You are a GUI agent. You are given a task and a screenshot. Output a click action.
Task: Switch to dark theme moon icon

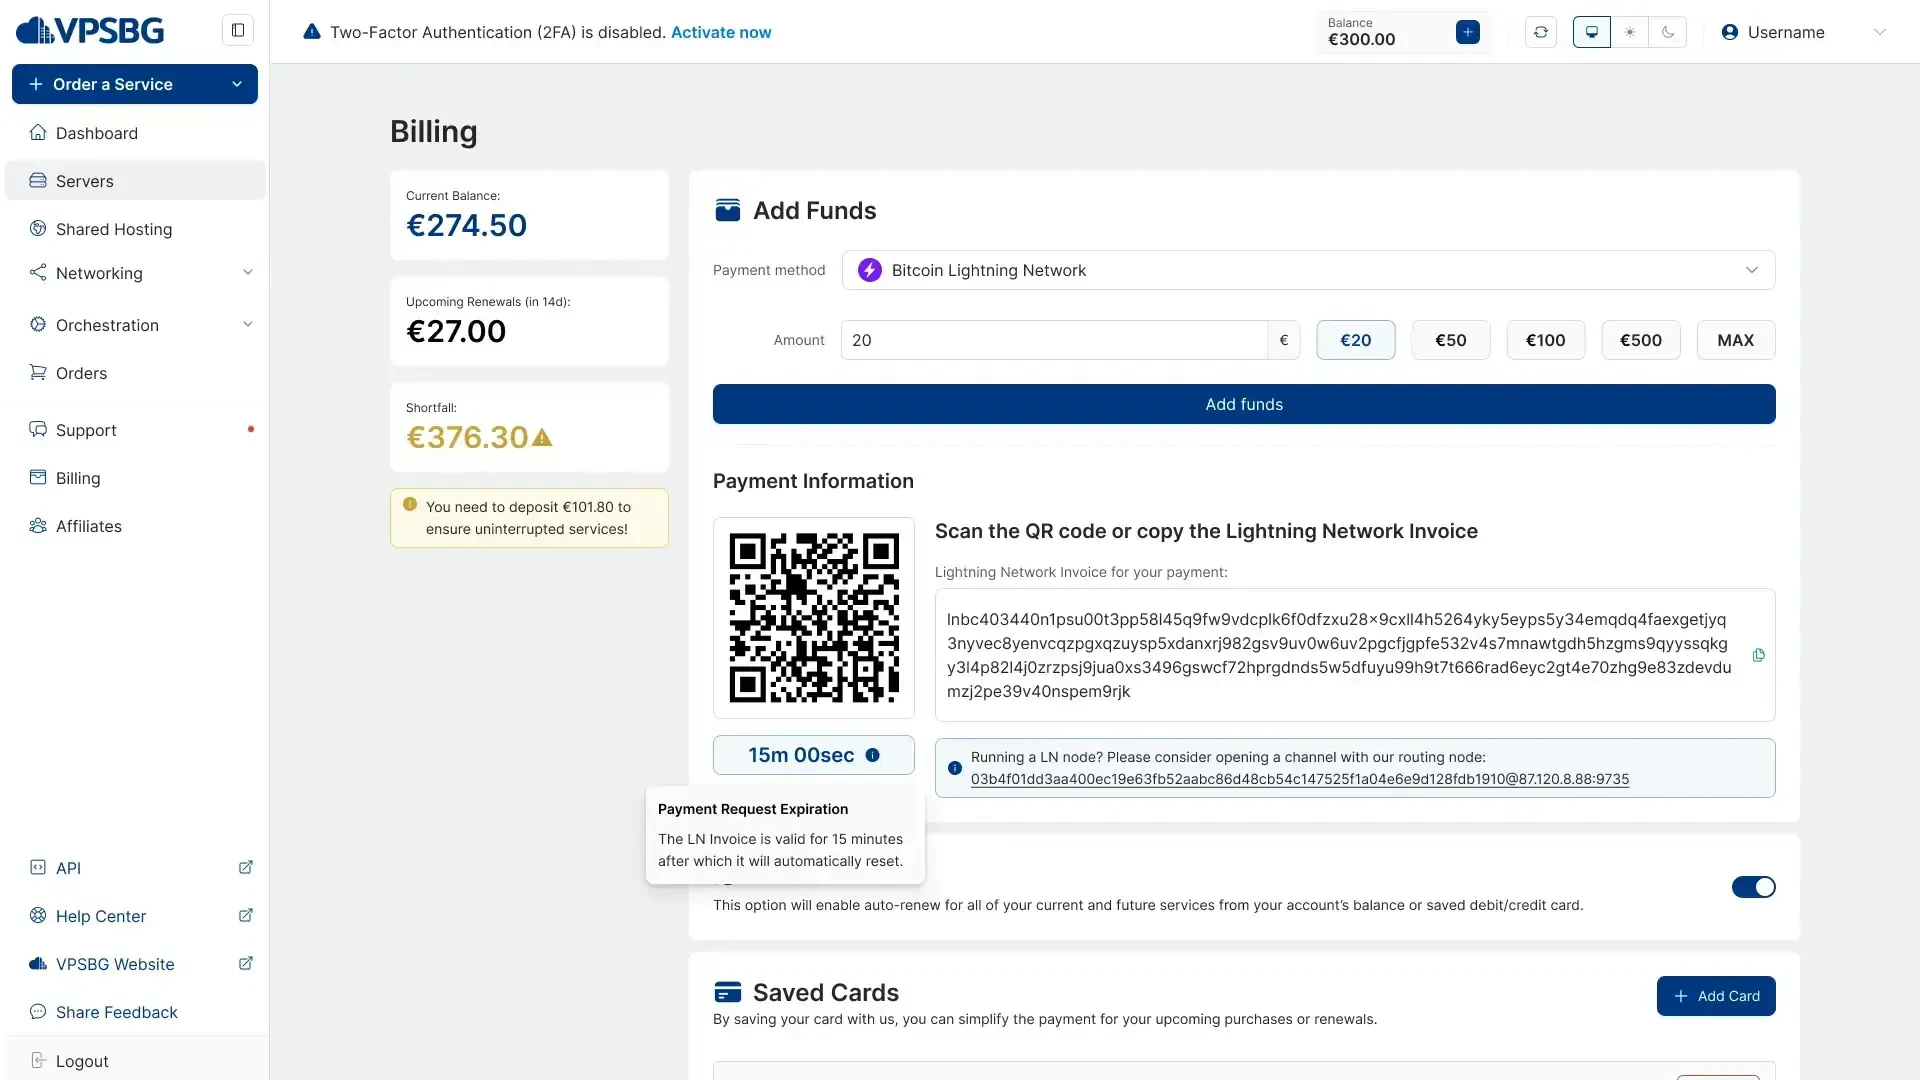(x=1668, y=32)
